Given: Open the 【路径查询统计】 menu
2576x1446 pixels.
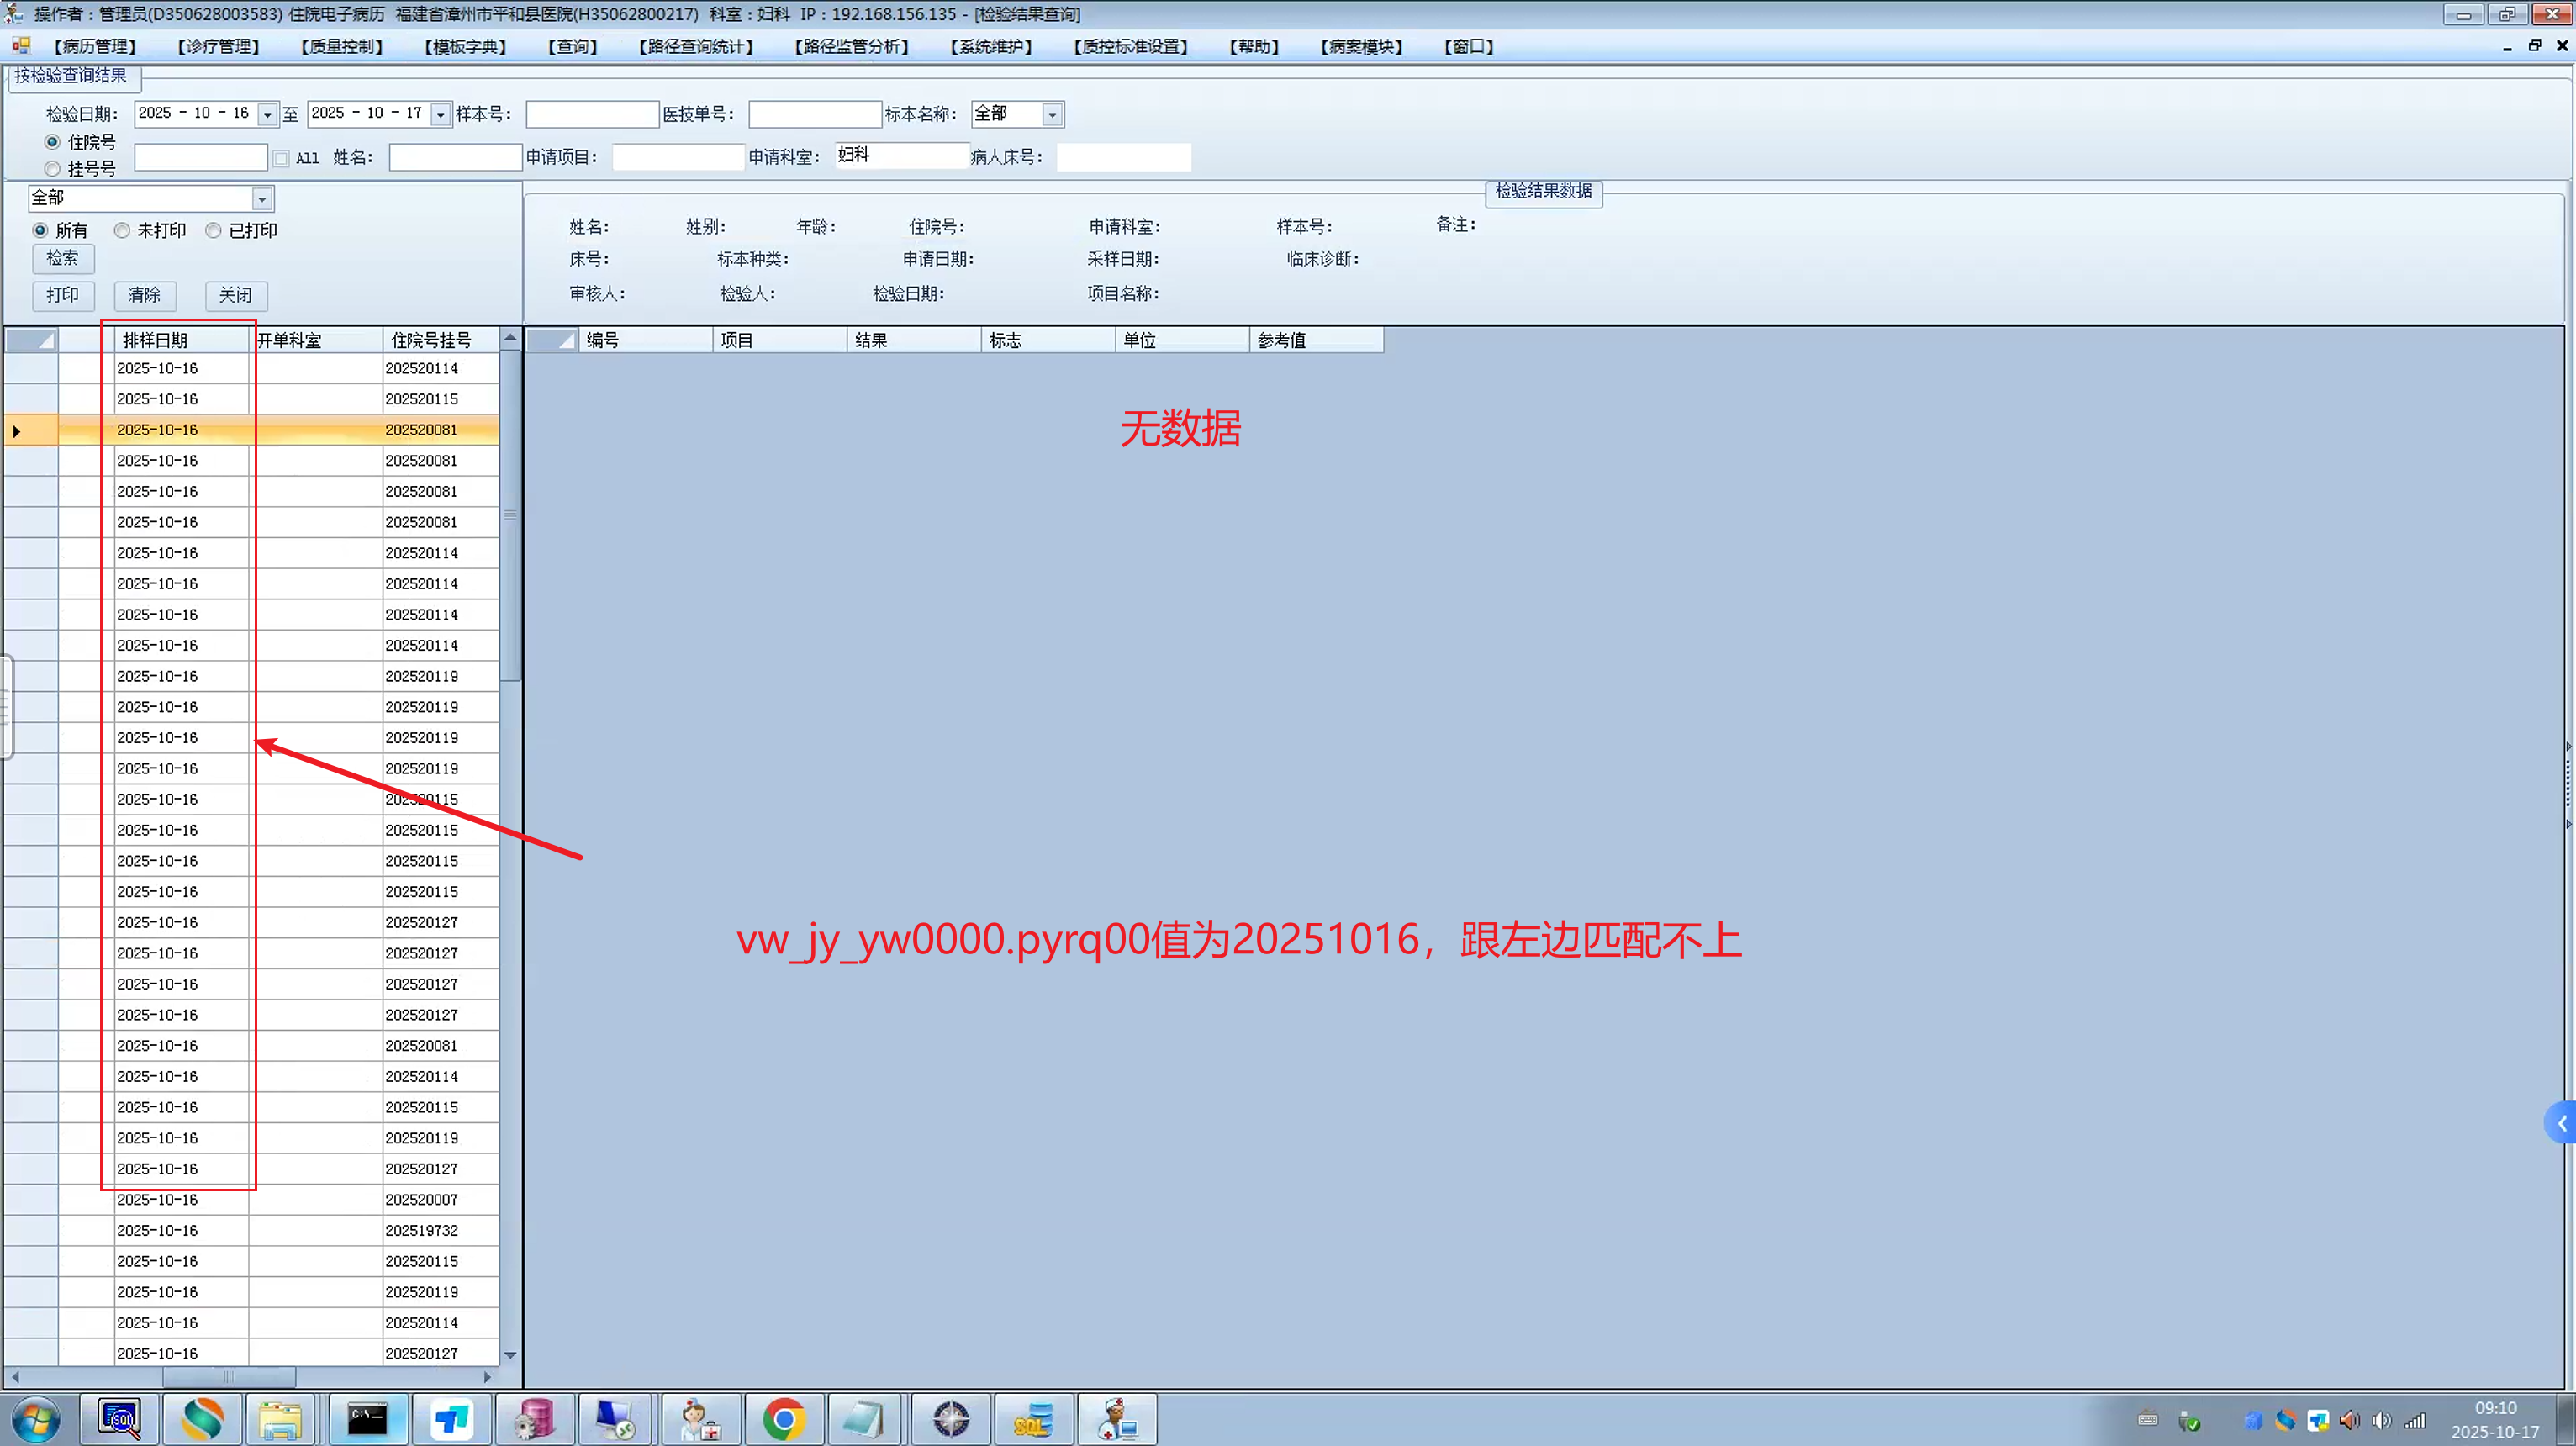Looking at the screenshot, I should pyautogui.click(x=696, y=47).
